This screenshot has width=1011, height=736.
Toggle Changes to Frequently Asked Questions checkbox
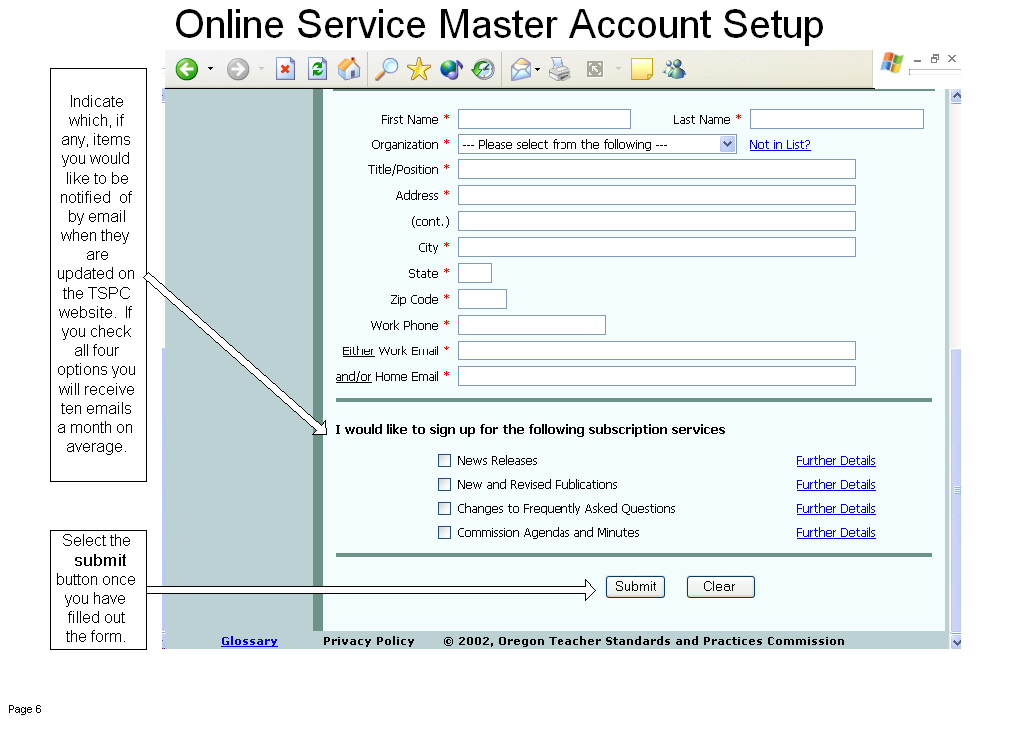pyautogui.click(x=445, y=509)
